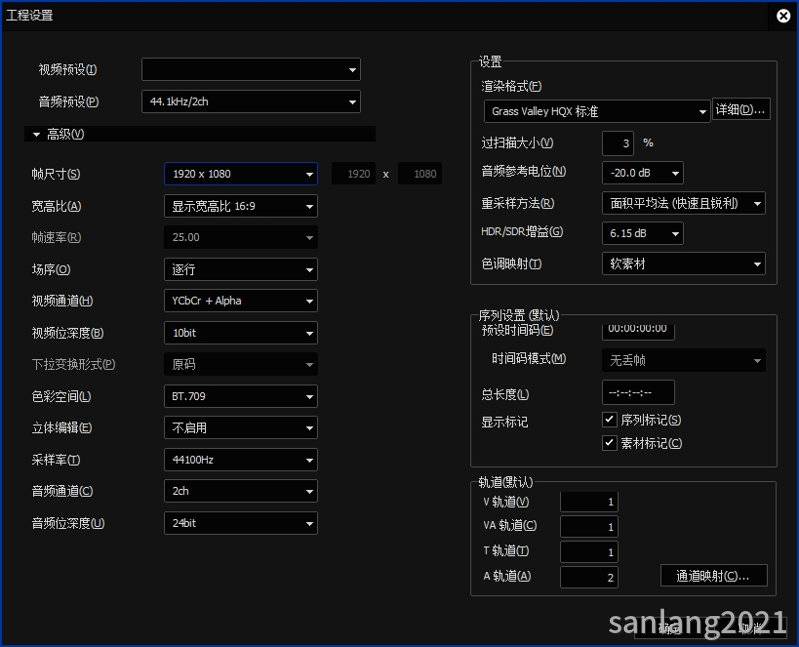Open the 场序 逐行 dropdown
Screen dimensions: 799x647
[x=241, y=269]
